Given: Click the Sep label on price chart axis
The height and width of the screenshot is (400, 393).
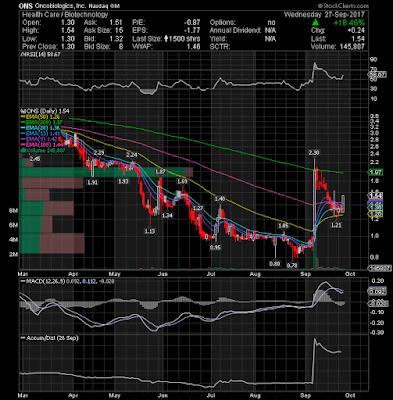Looking at the screenshot, I should pyautogui.click(x=306, y=274).
